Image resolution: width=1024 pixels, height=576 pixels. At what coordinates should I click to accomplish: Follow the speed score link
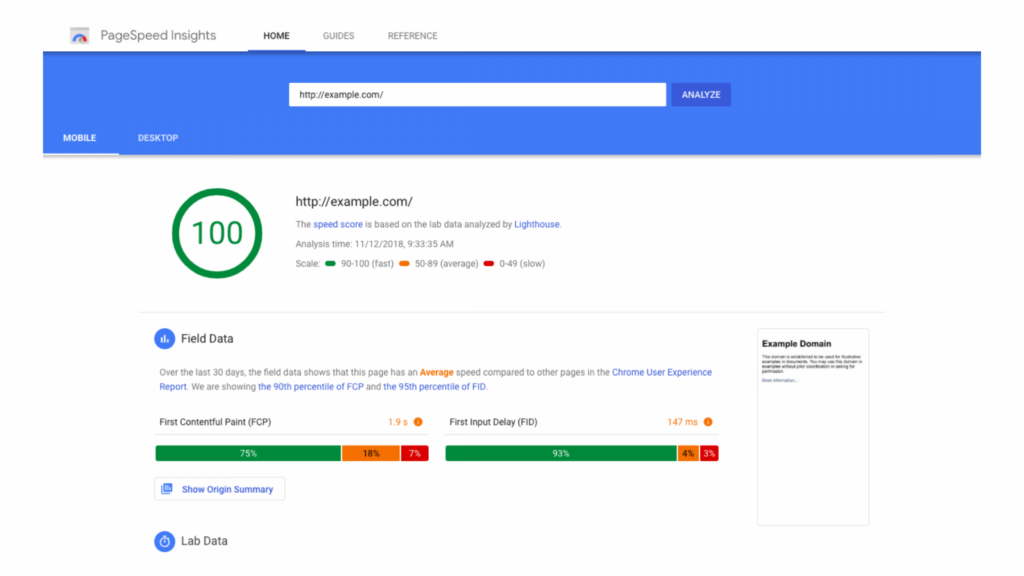pos(338,224)
